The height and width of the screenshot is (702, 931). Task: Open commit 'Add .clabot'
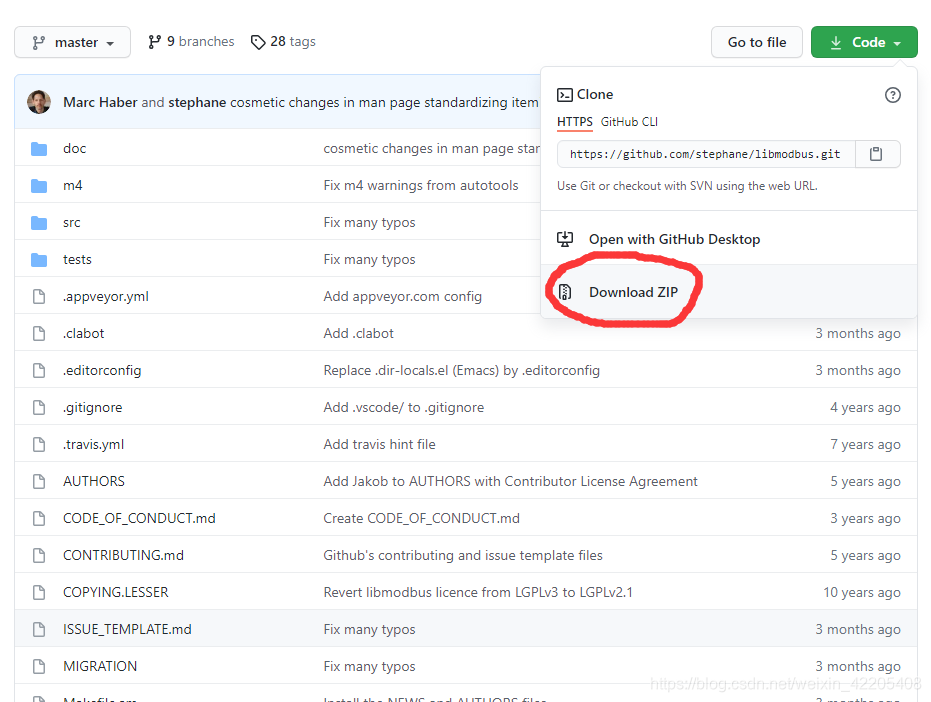[x=359, y=333]
